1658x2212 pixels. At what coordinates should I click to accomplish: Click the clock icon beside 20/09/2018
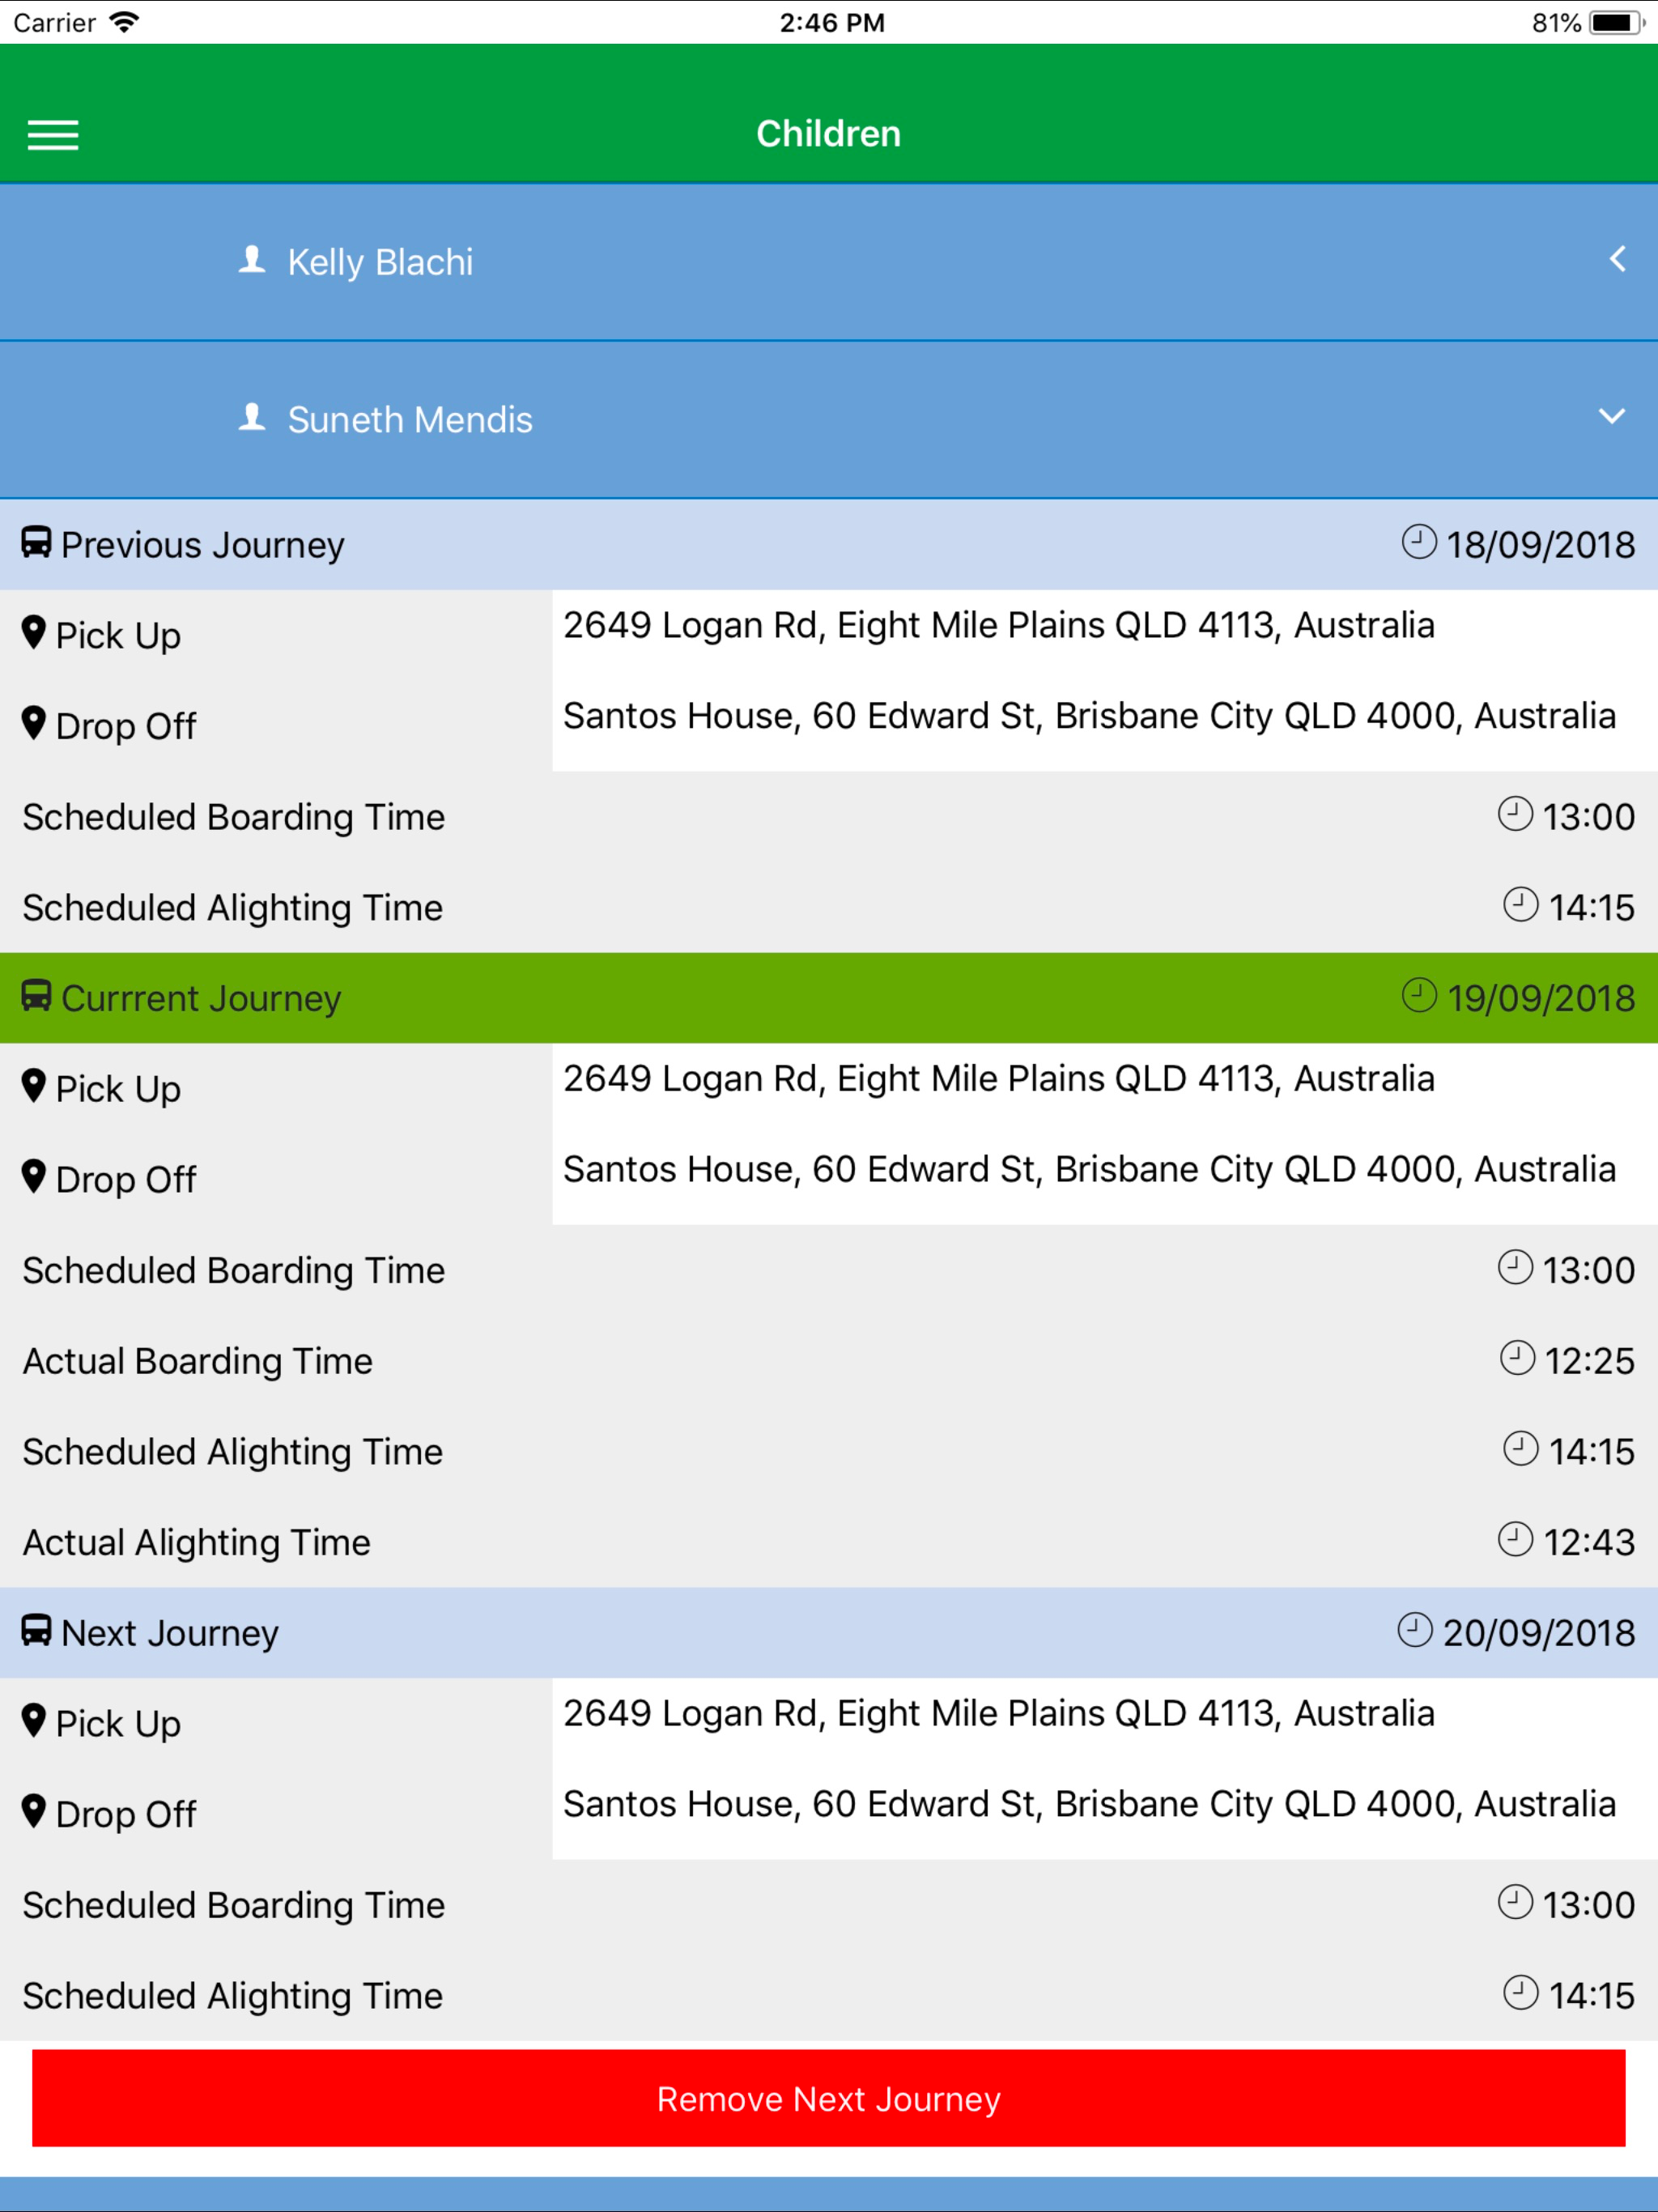(x=1415, y=1630)
